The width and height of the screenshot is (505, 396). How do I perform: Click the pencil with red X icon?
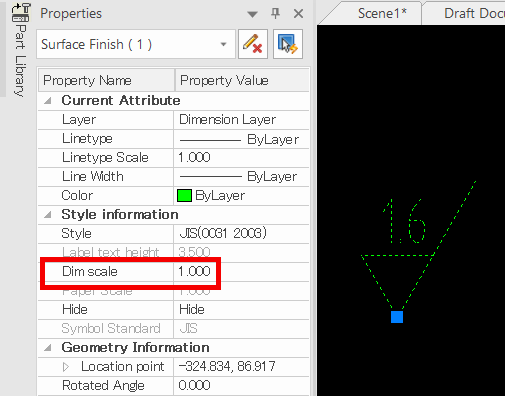[253, 44]
